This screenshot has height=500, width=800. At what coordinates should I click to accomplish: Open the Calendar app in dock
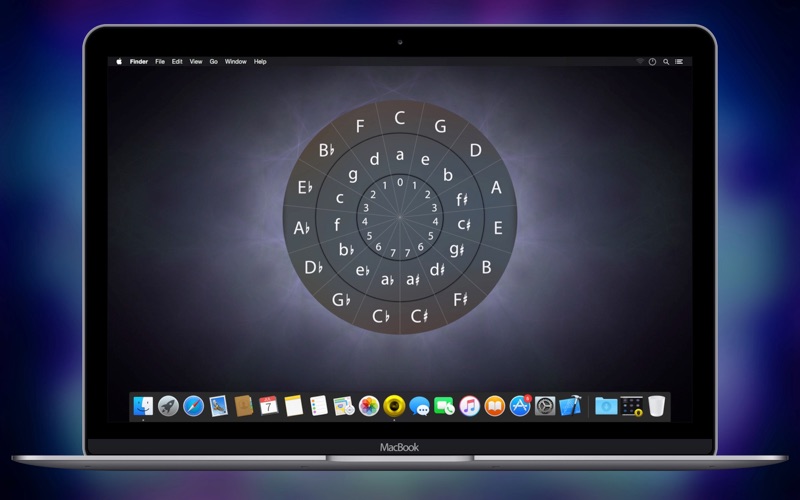(x=268, y=406)
